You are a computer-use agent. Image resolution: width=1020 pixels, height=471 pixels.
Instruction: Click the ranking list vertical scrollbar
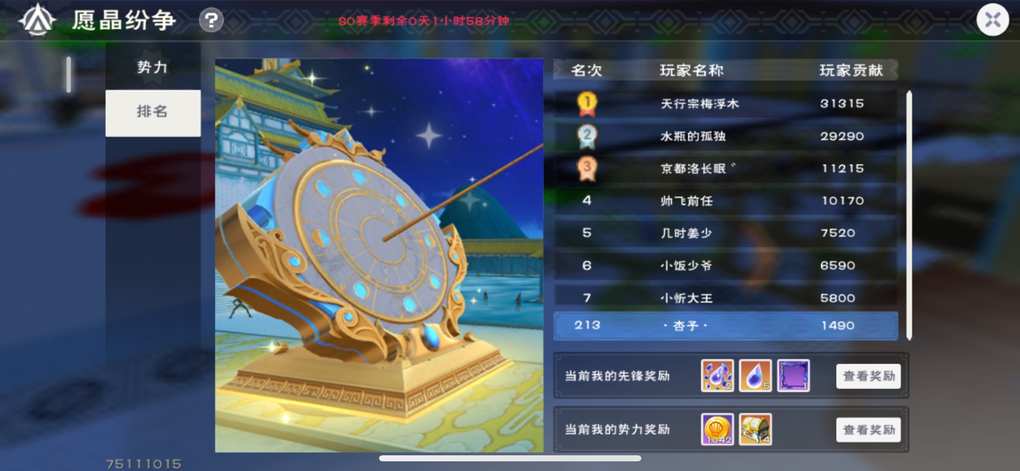(x=909, y=215)
